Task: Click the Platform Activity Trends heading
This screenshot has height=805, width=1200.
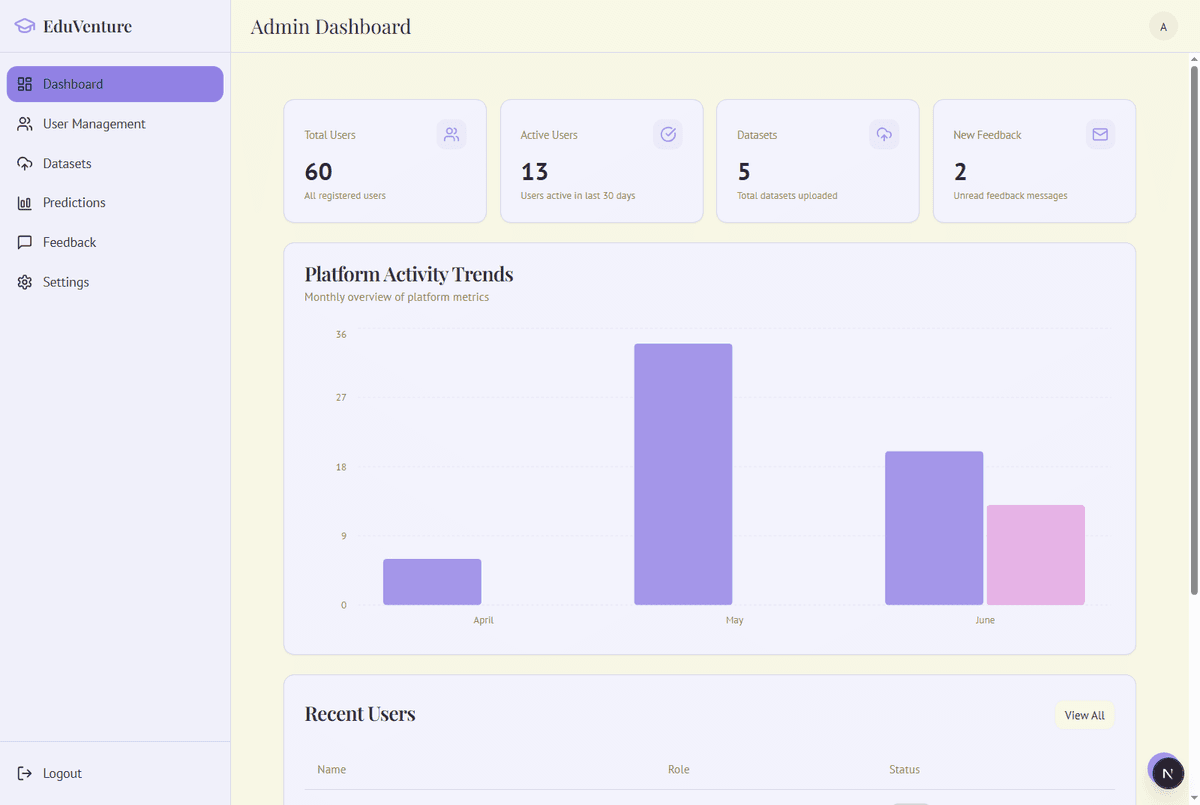Action: (409, 274)
